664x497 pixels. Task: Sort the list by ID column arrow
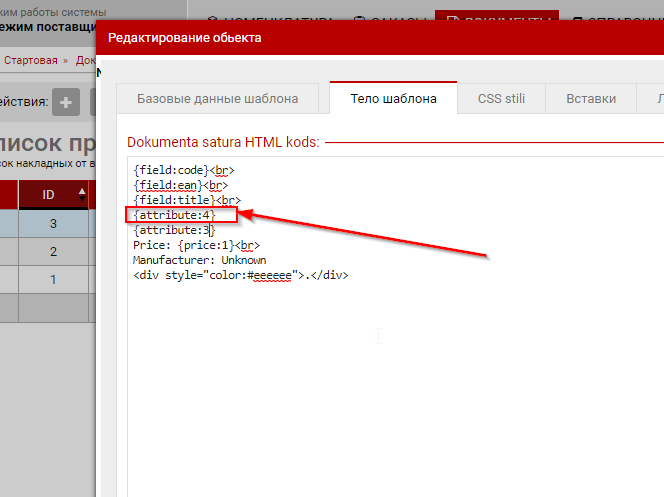81,193
